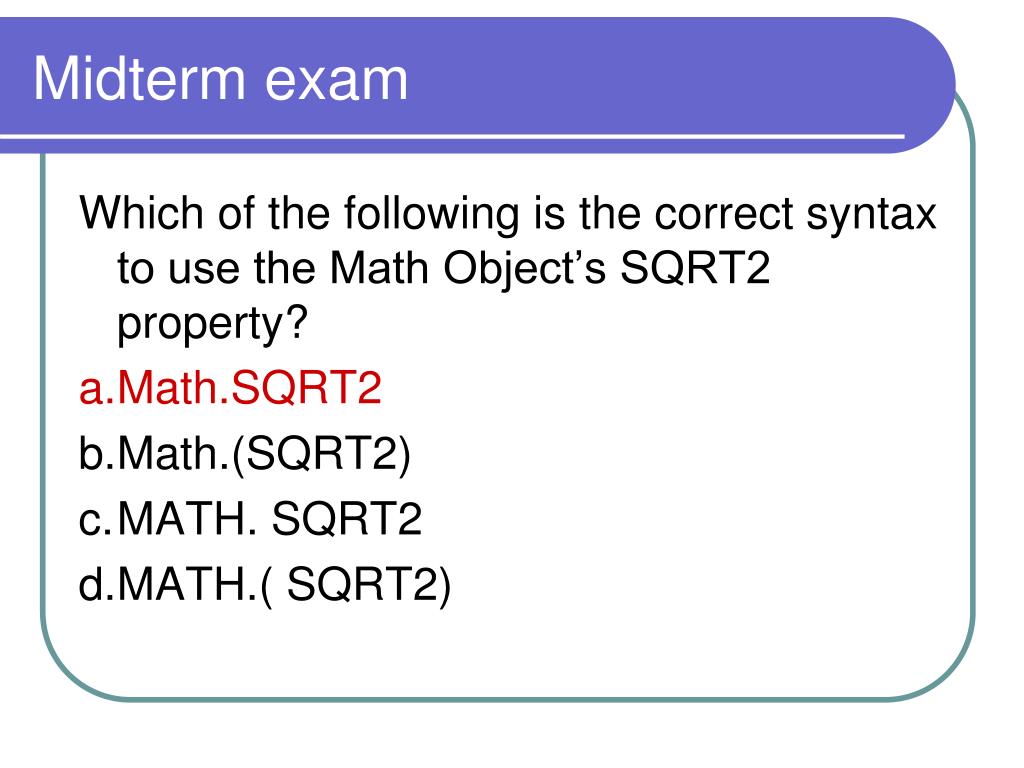Click the word "syntax" in the question
1024x768 pixels.
[x=871, y=215]
